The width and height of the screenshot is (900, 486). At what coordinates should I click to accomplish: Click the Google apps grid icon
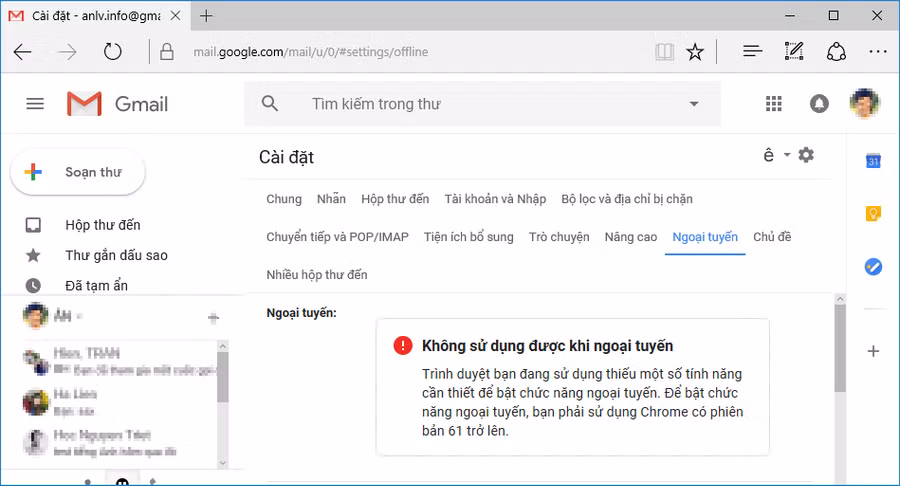click(773, 104)
